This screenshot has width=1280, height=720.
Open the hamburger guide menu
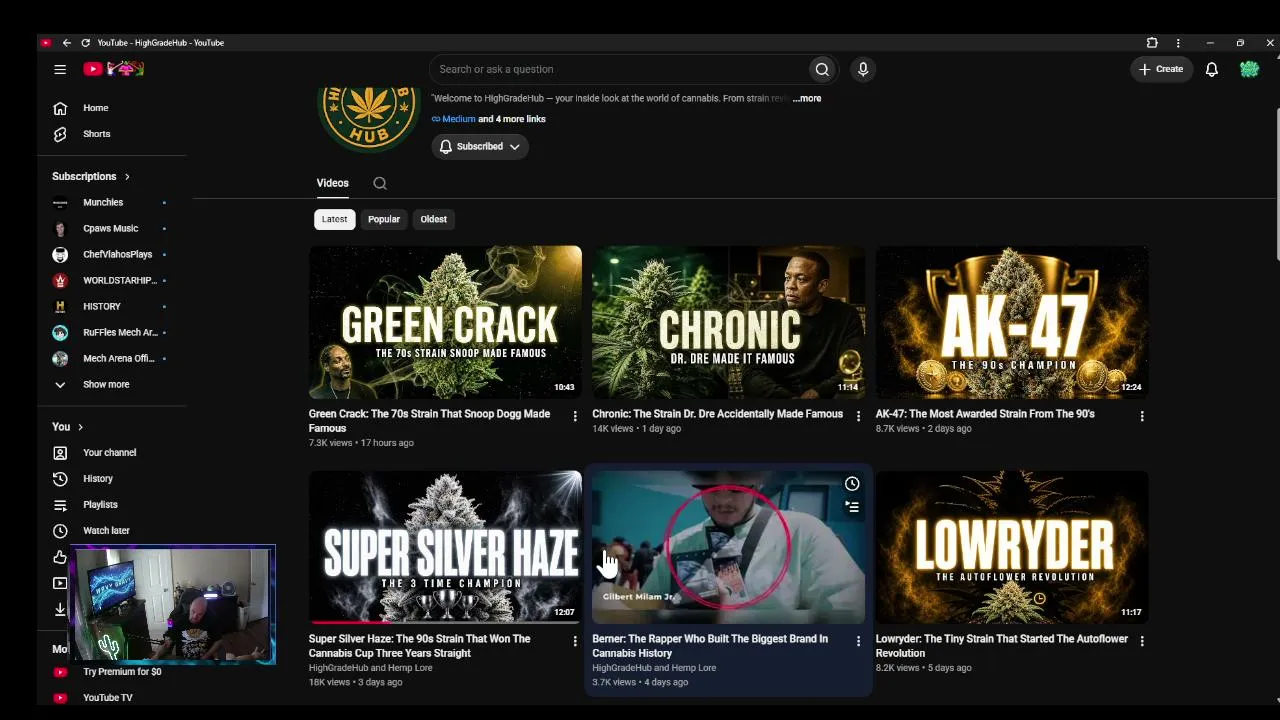click(x=60, y=69)
